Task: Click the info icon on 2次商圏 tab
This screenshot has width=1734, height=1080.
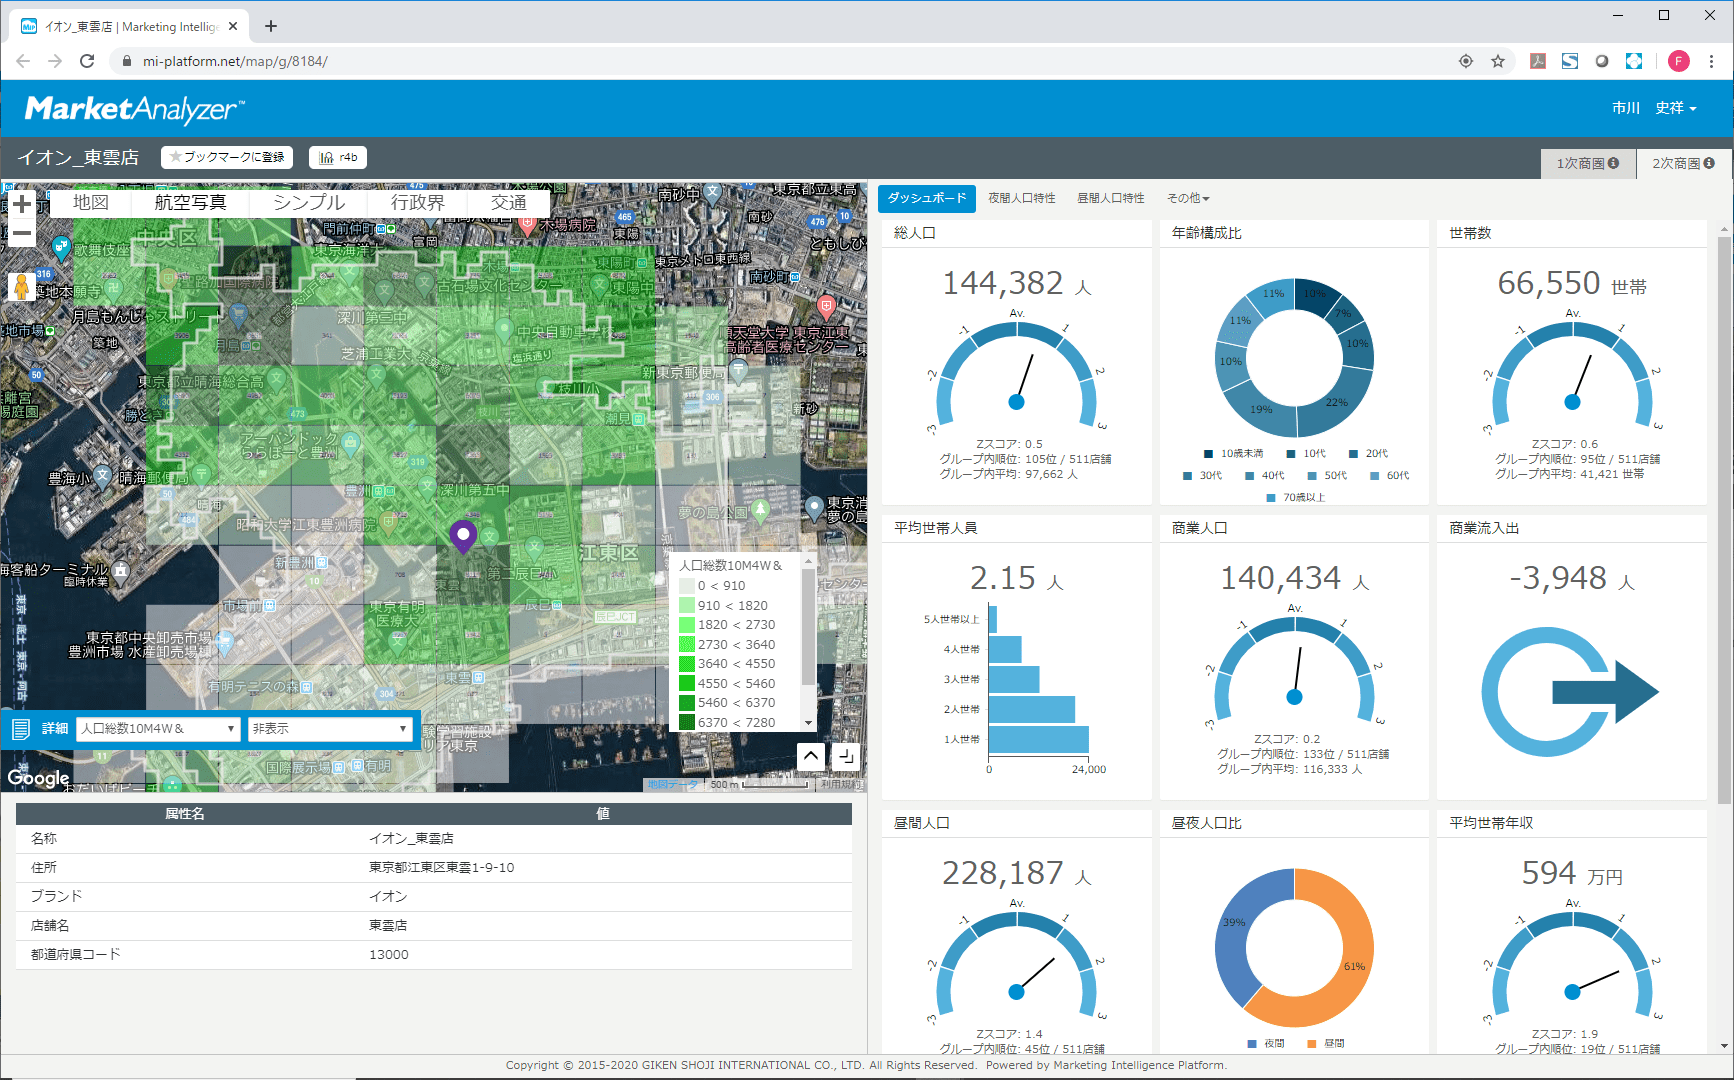Action: click(x=1709, y=163)
